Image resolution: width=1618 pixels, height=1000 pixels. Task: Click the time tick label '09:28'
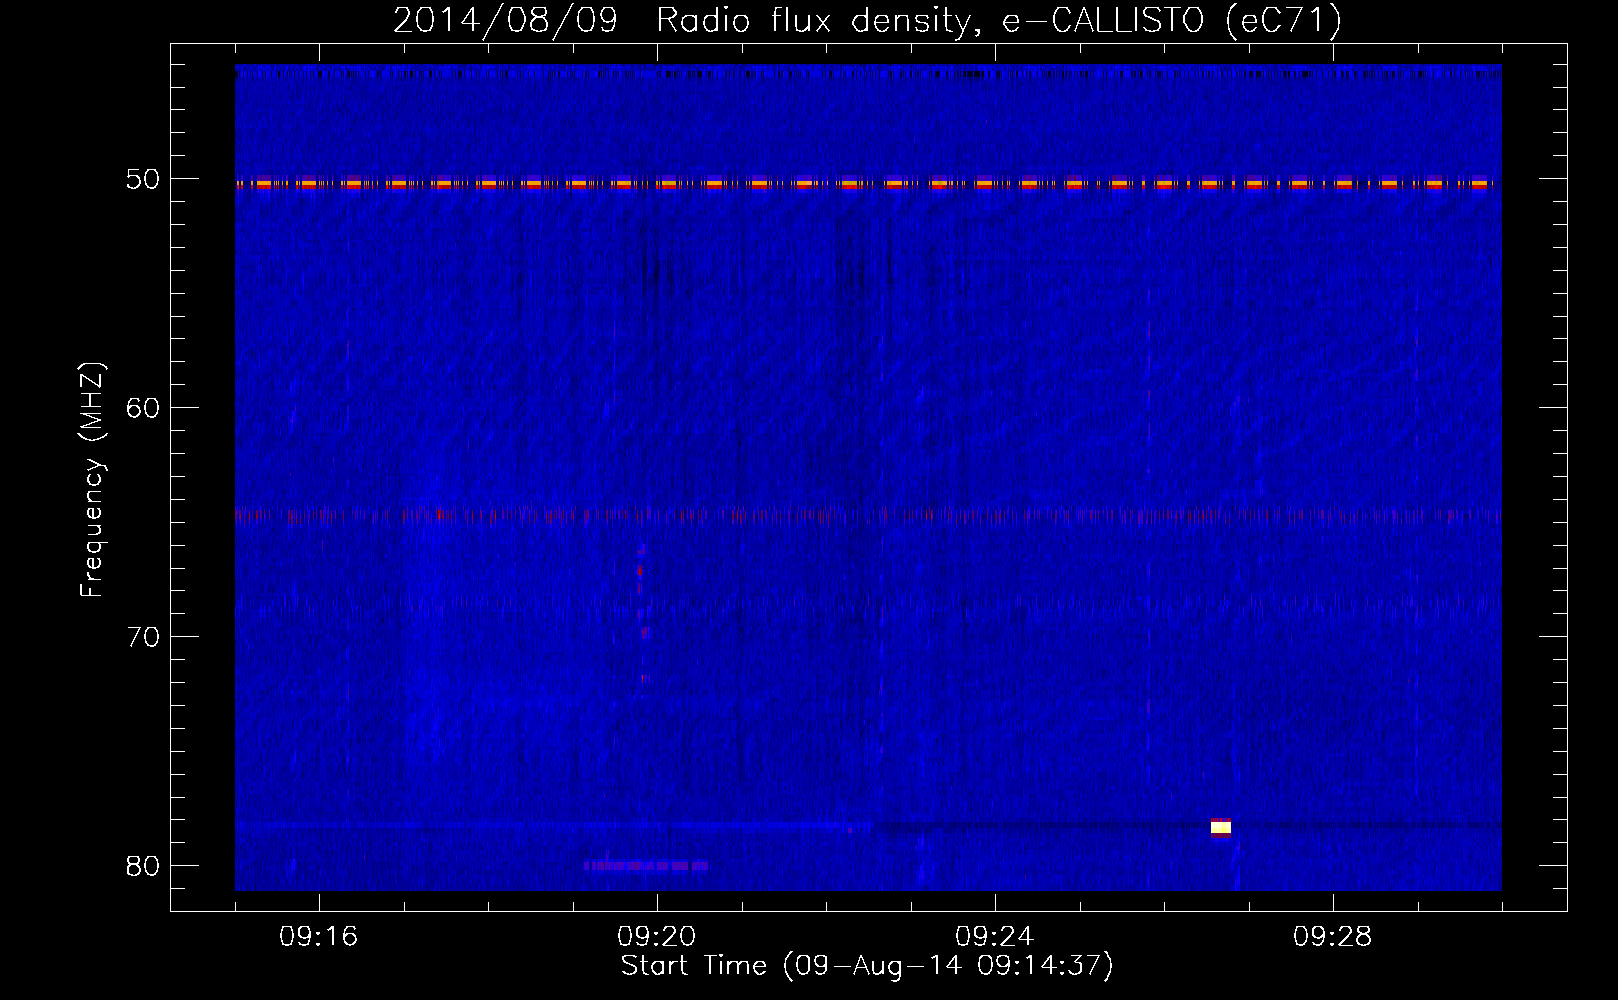1333,937
